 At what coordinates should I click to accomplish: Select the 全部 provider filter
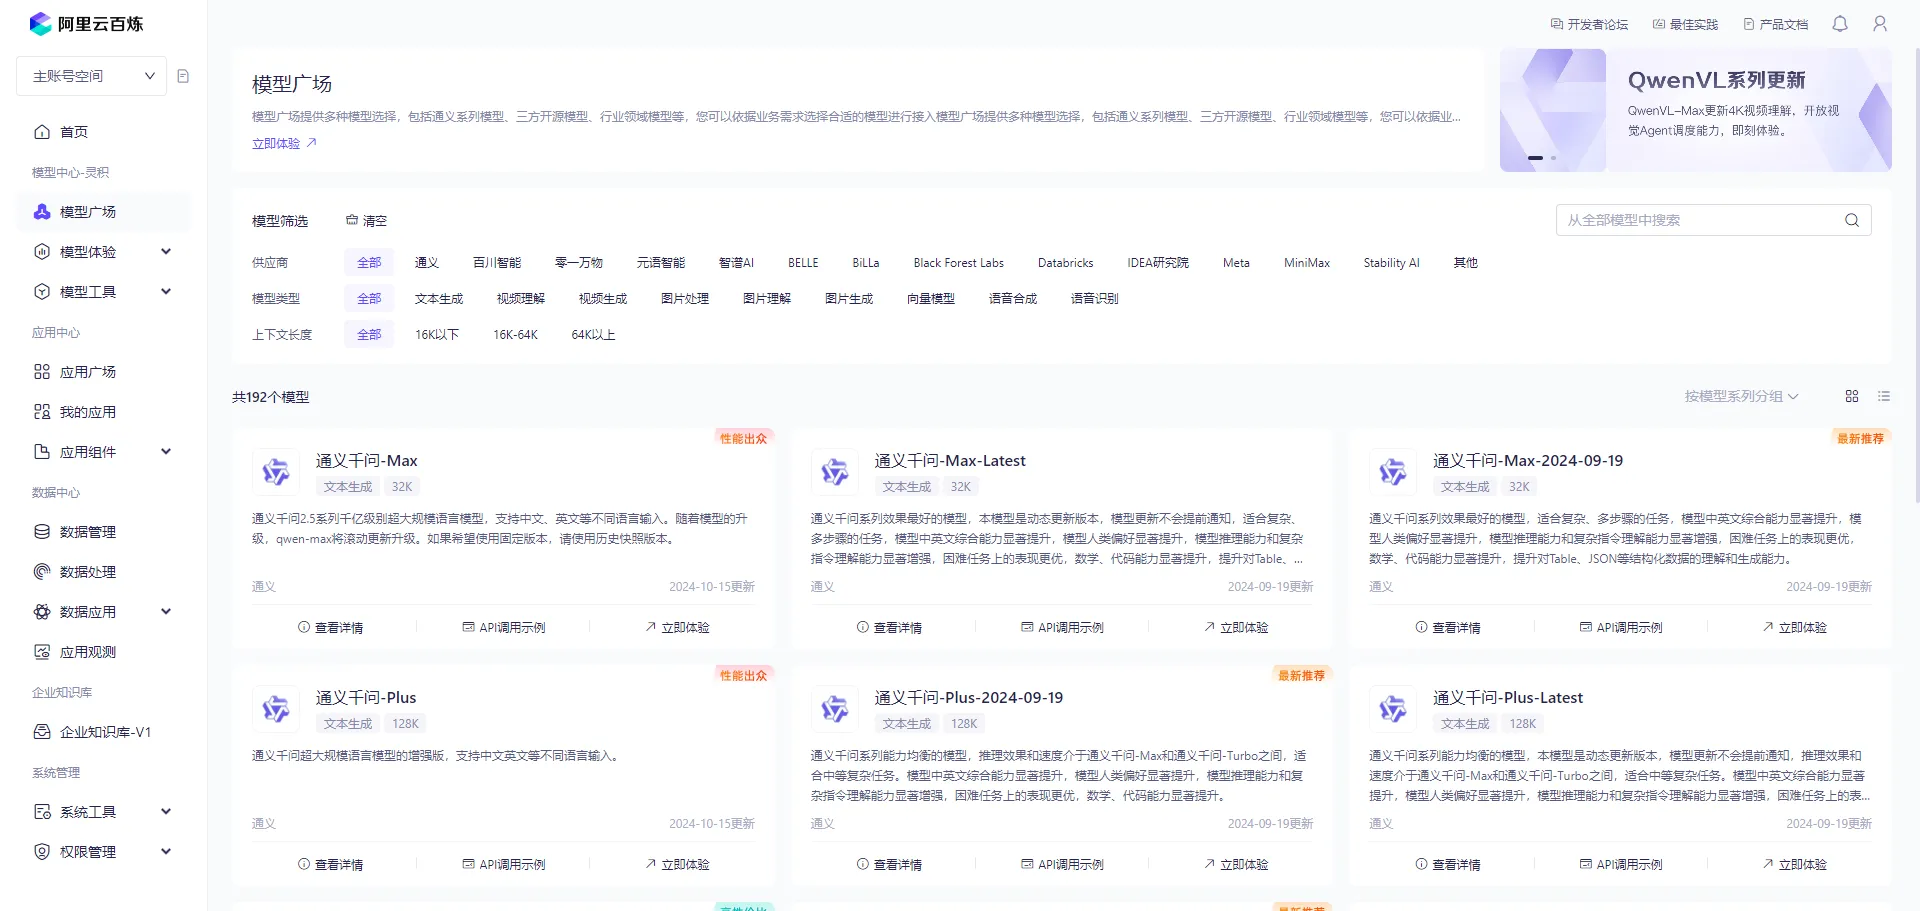369,263
